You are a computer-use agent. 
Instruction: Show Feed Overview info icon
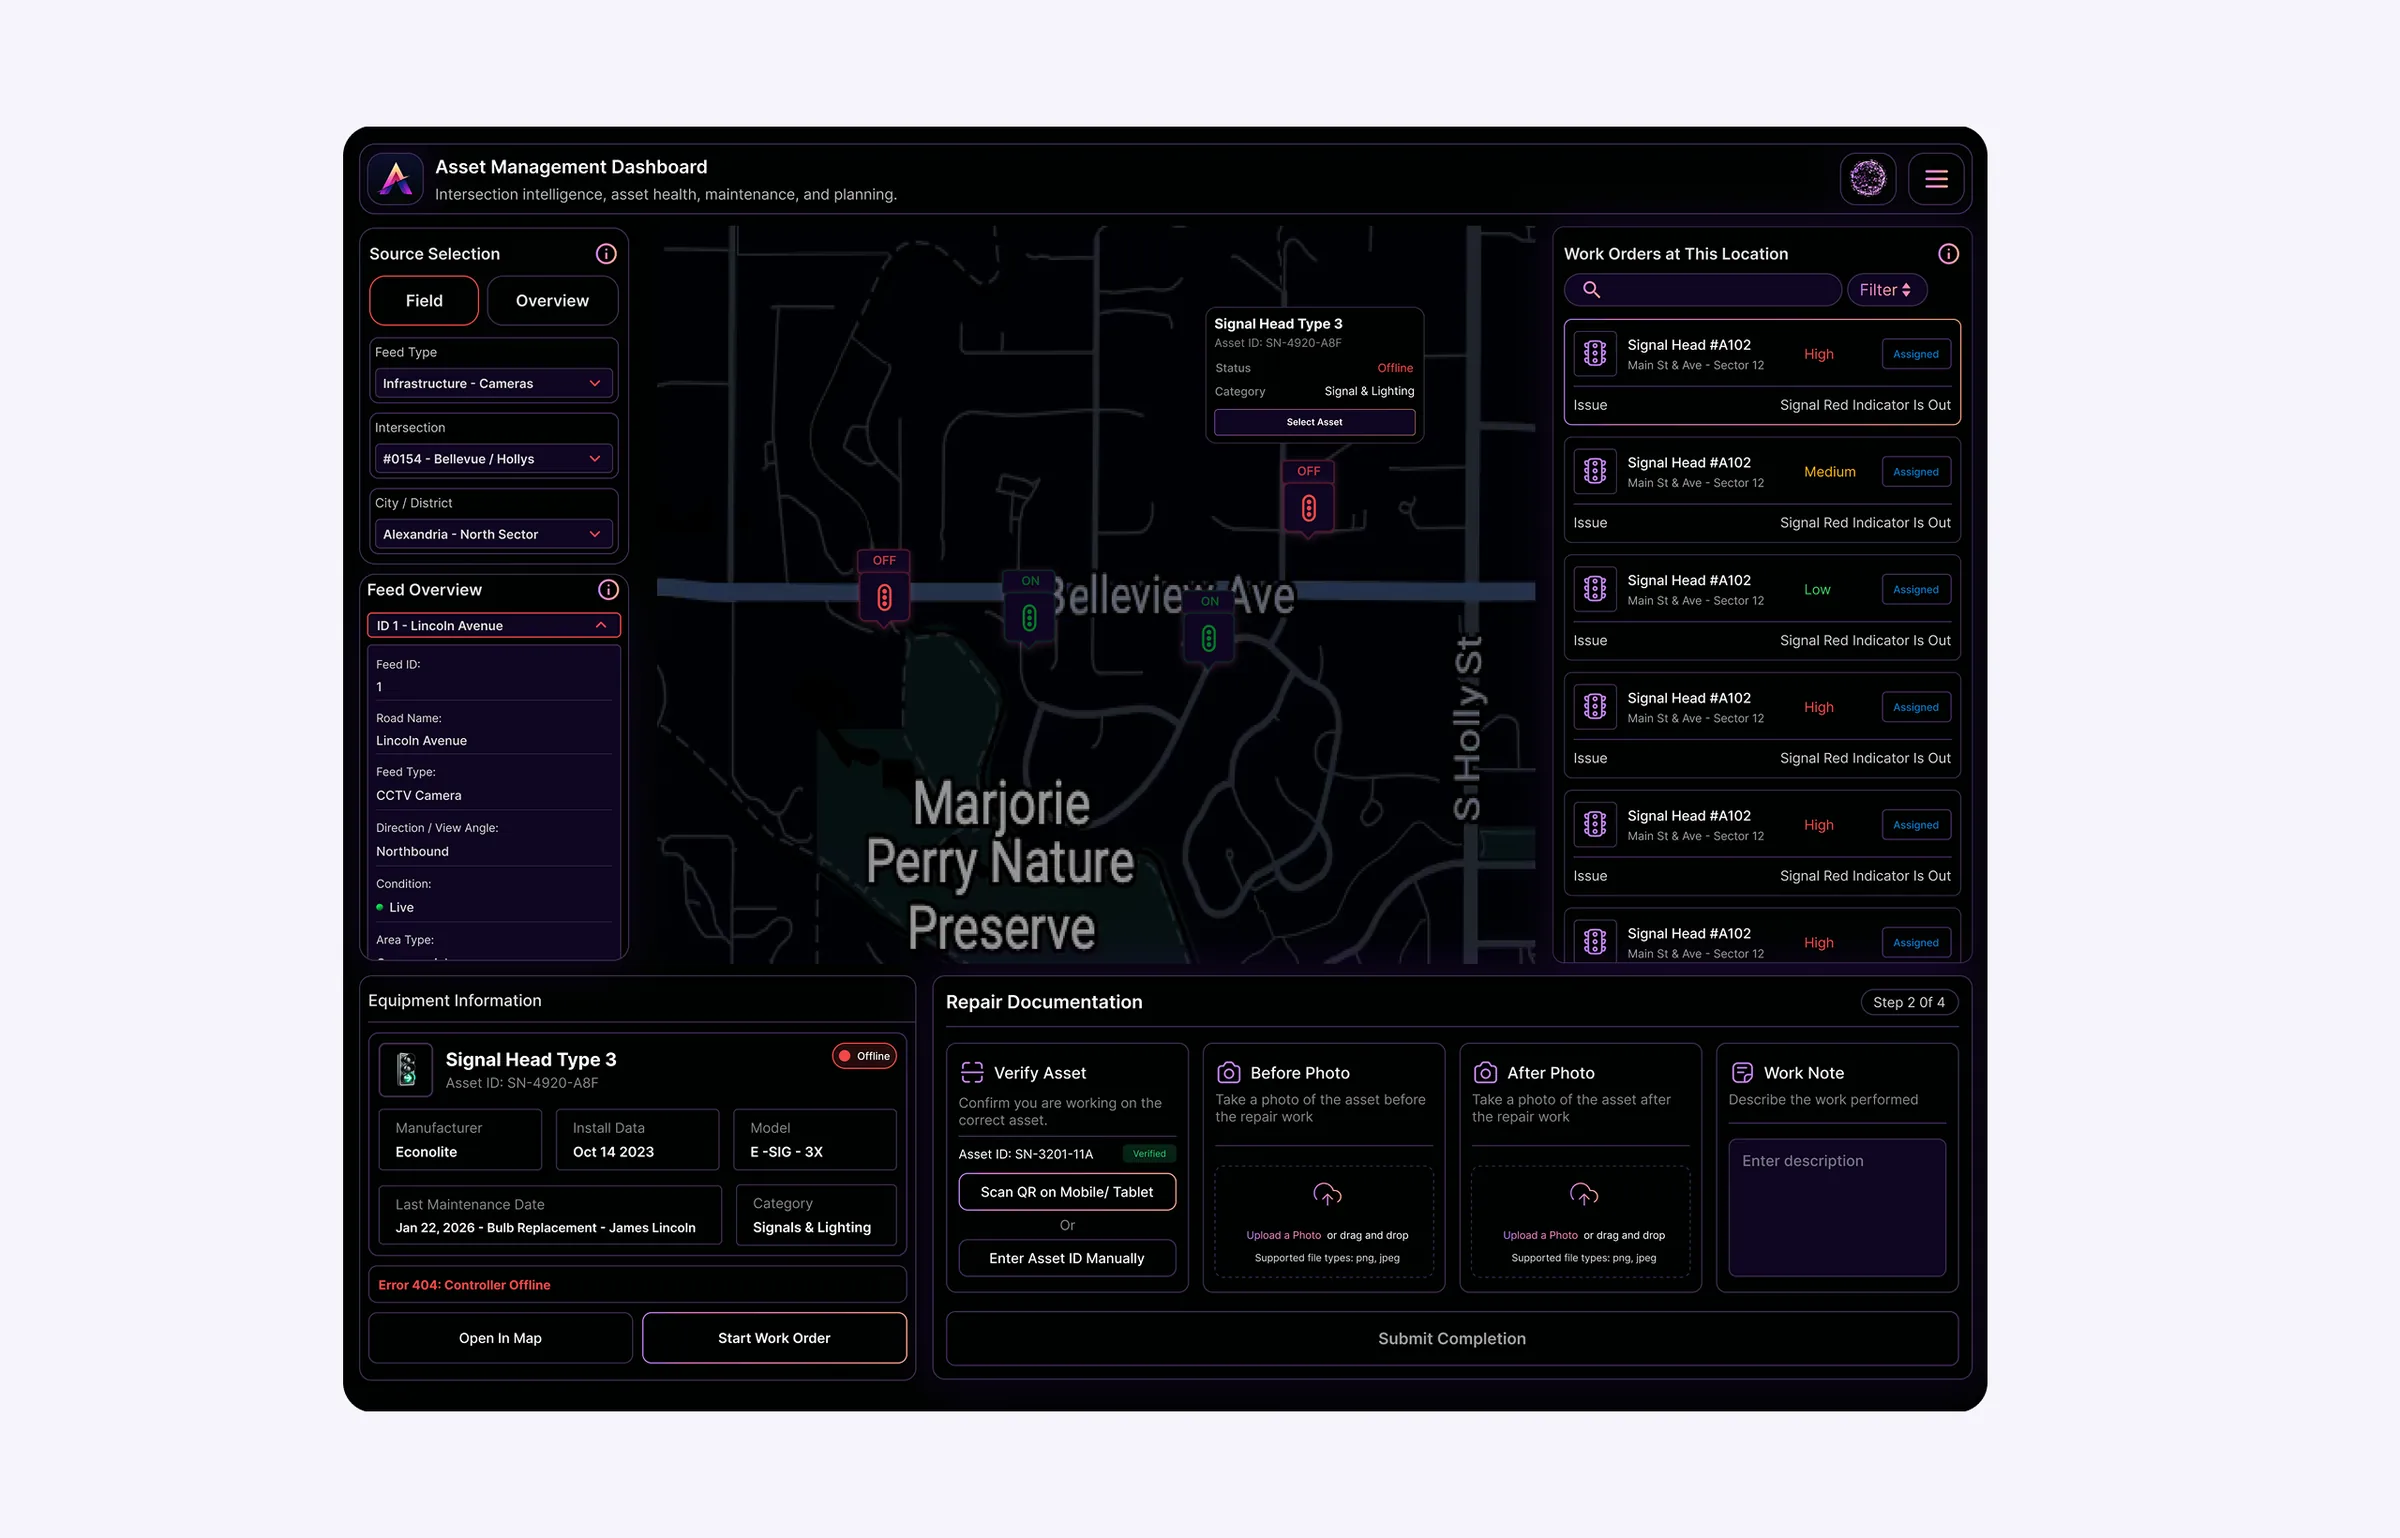(x=608, y=590)
